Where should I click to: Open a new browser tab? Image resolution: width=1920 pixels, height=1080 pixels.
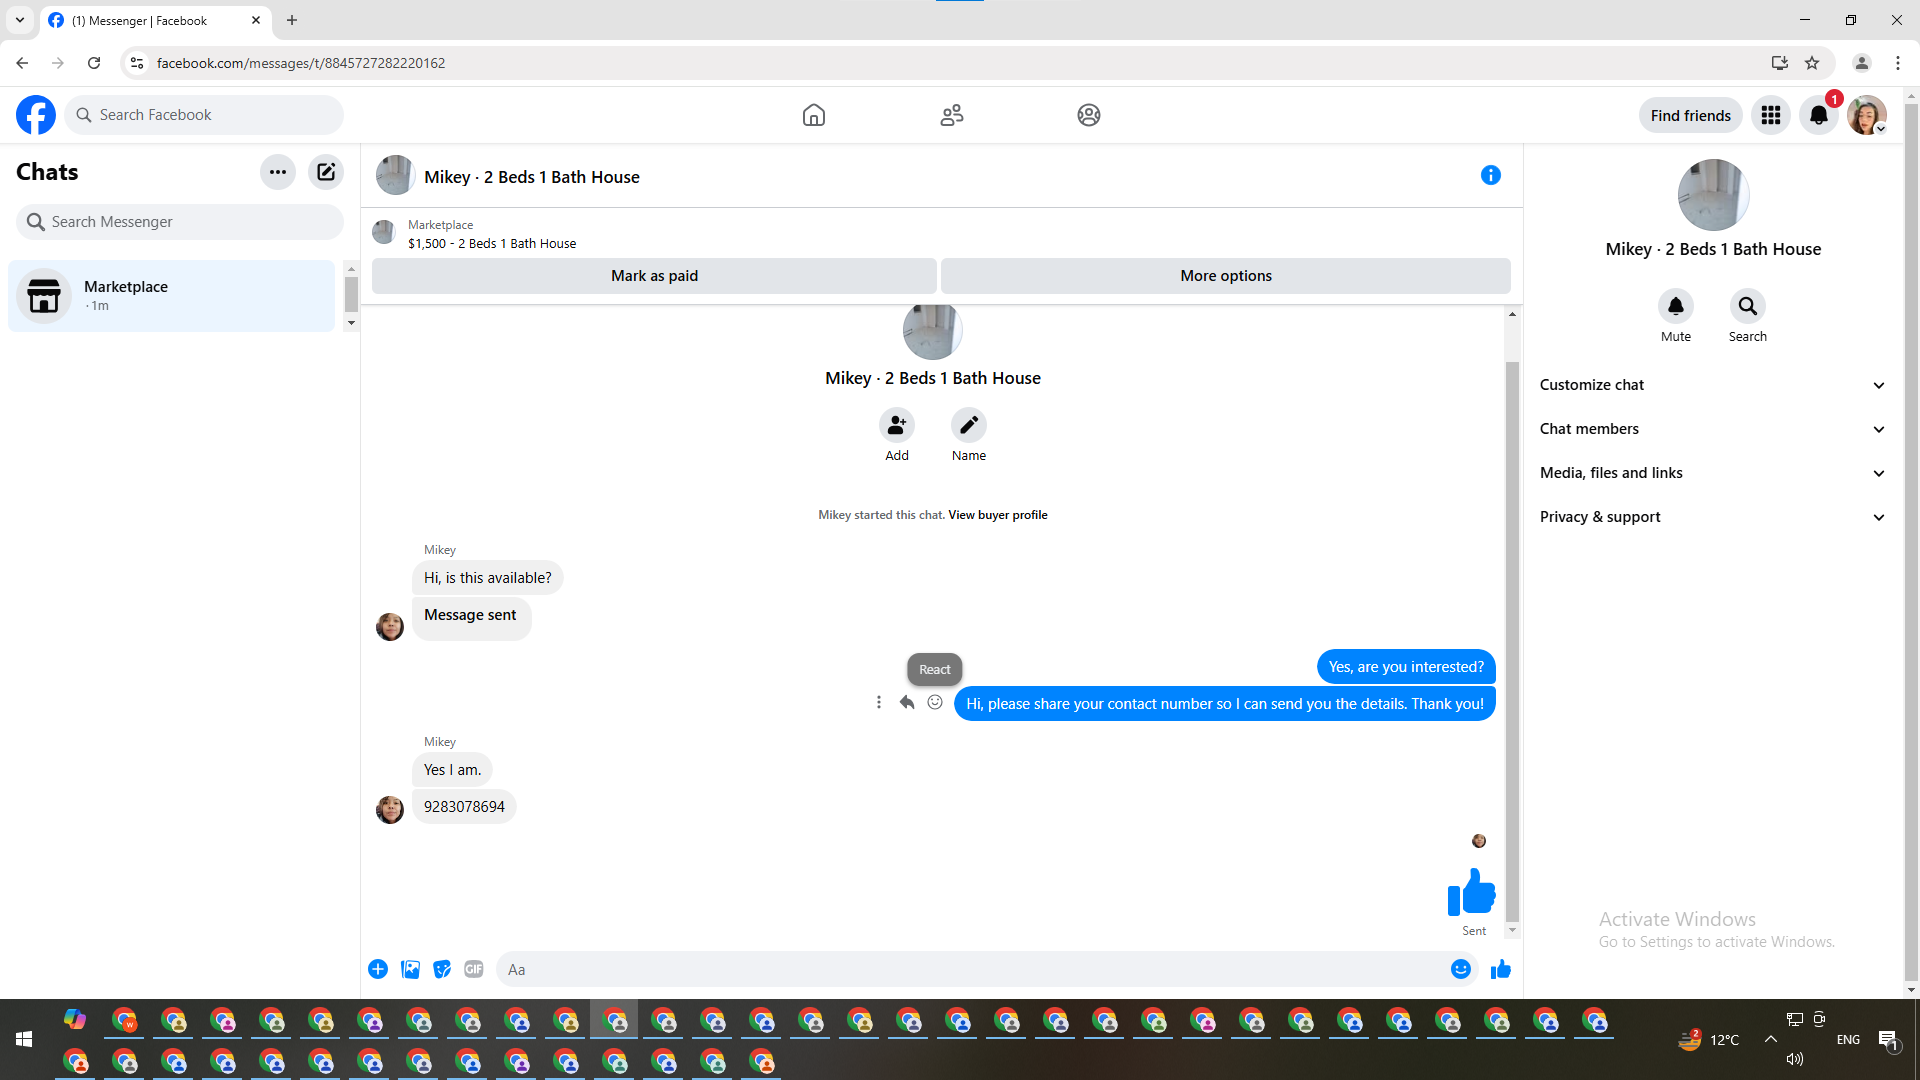(292, 20)
